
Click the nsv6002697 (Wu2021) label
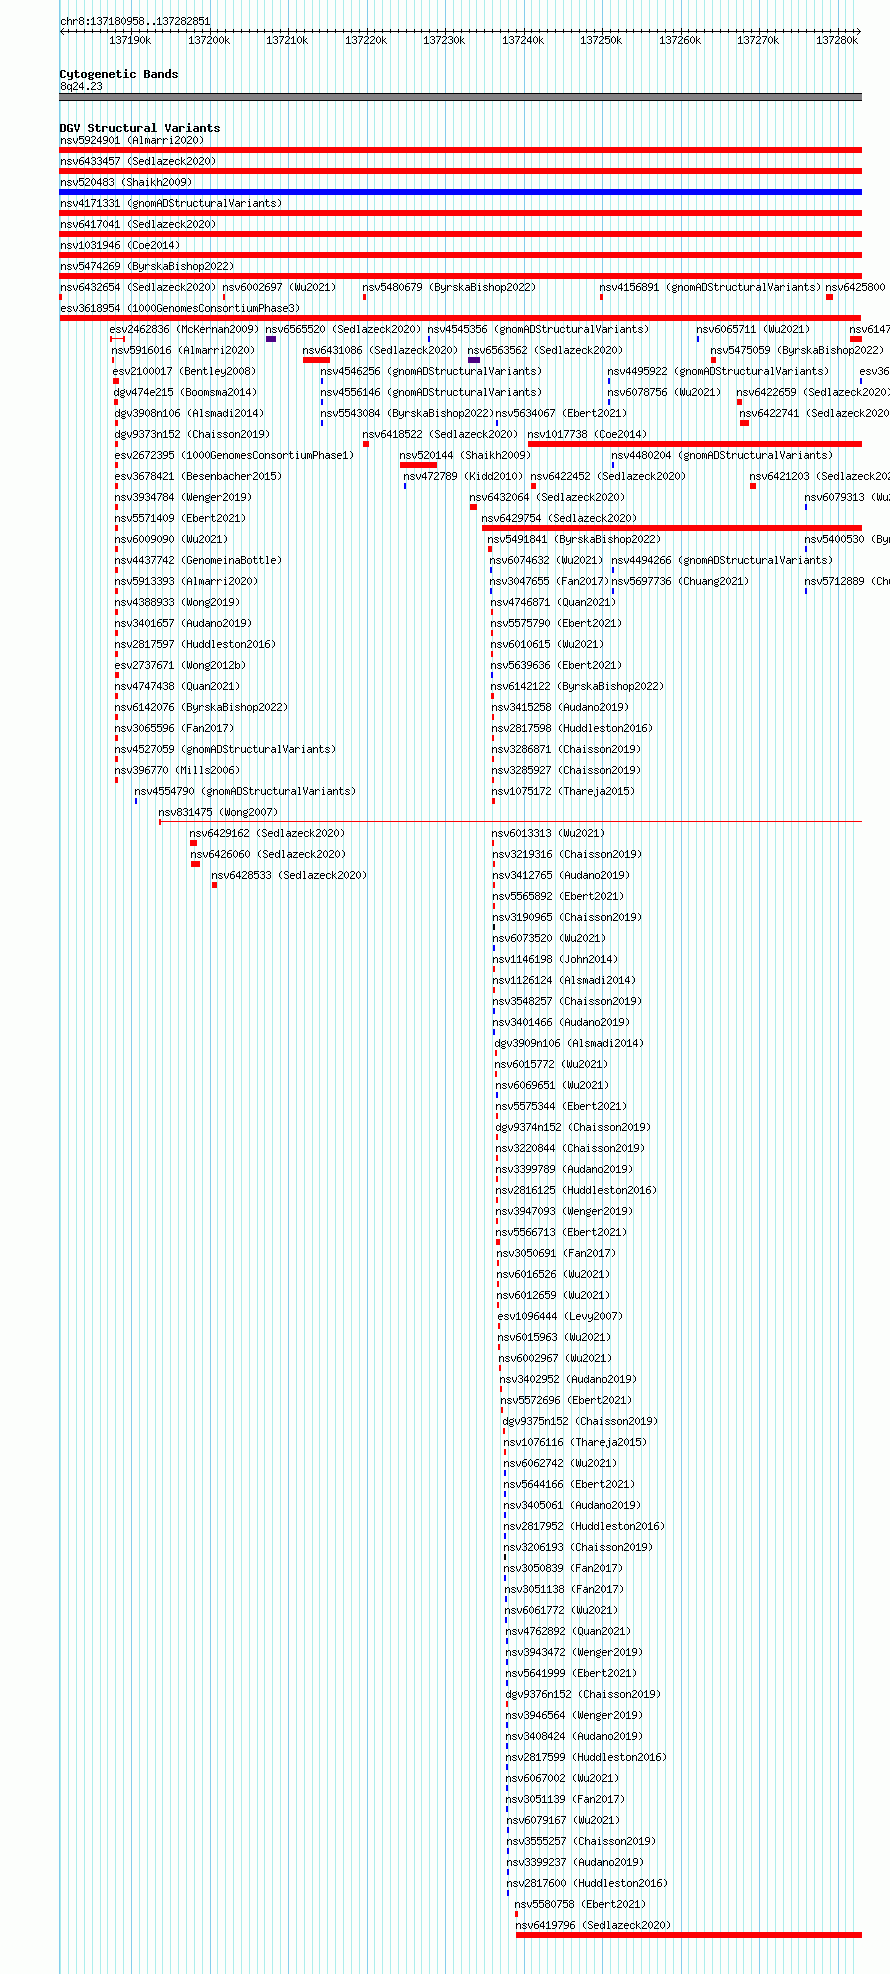(x=279, y=287)
